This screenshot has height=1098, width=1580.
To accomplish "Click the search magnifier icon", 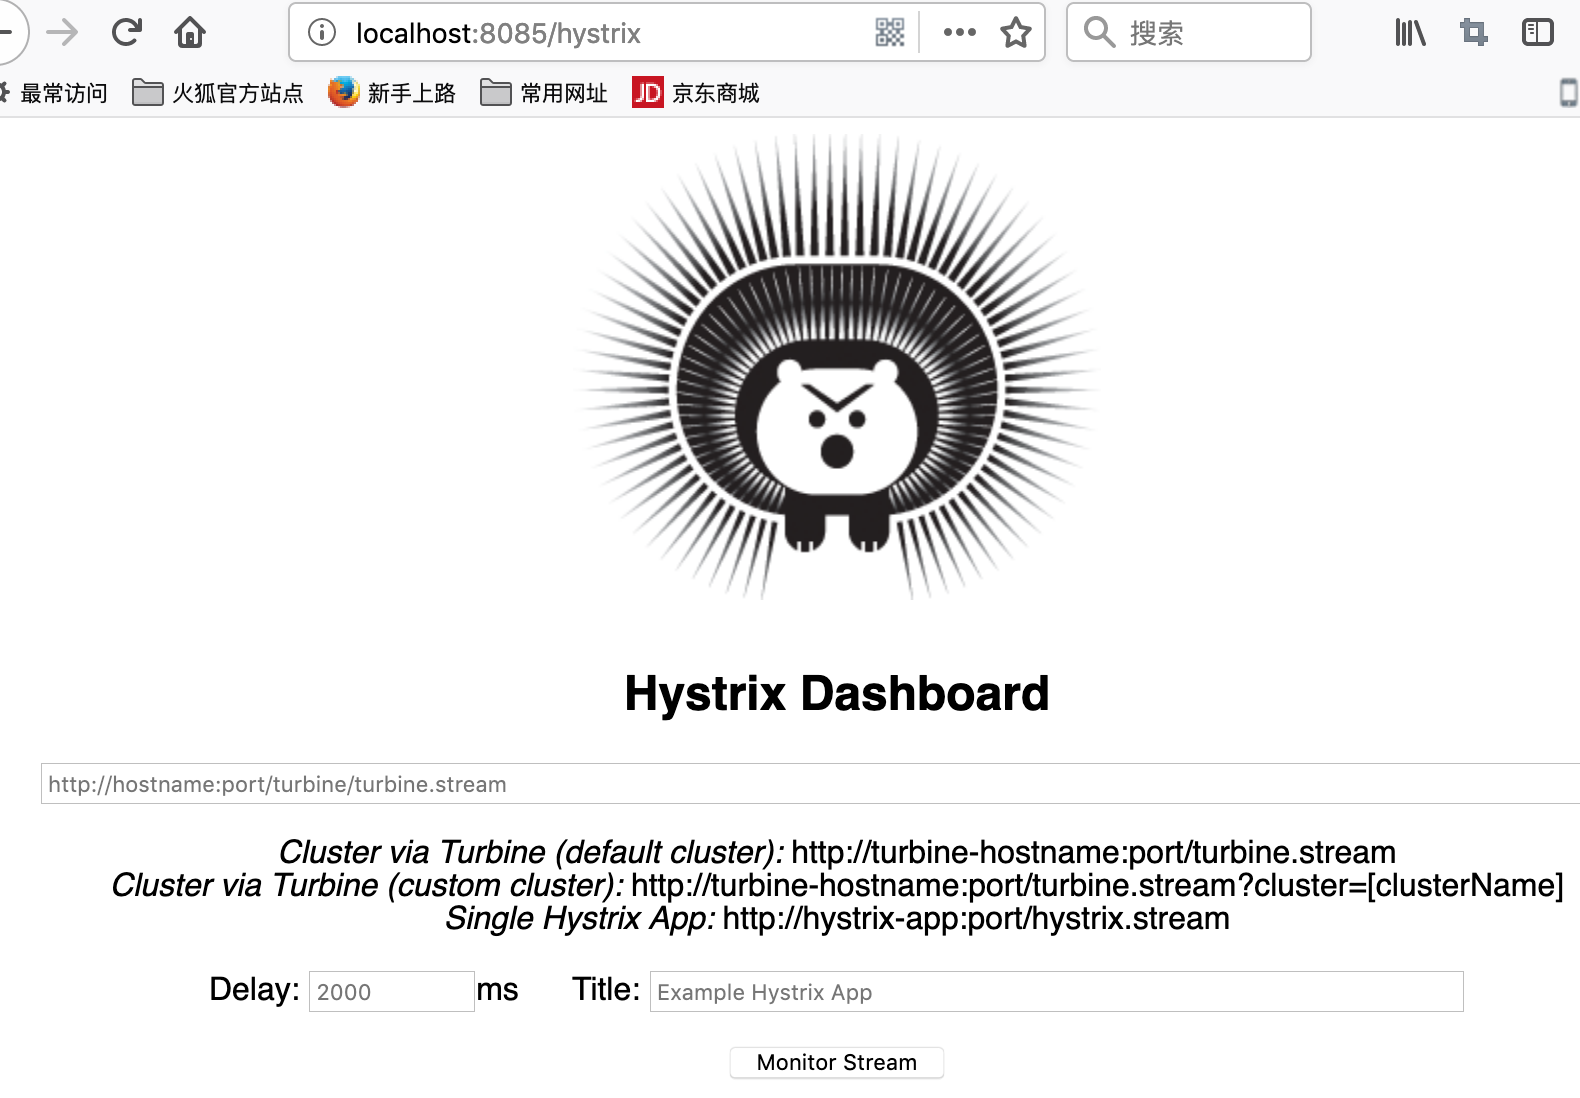I will tap(1099, 33).
